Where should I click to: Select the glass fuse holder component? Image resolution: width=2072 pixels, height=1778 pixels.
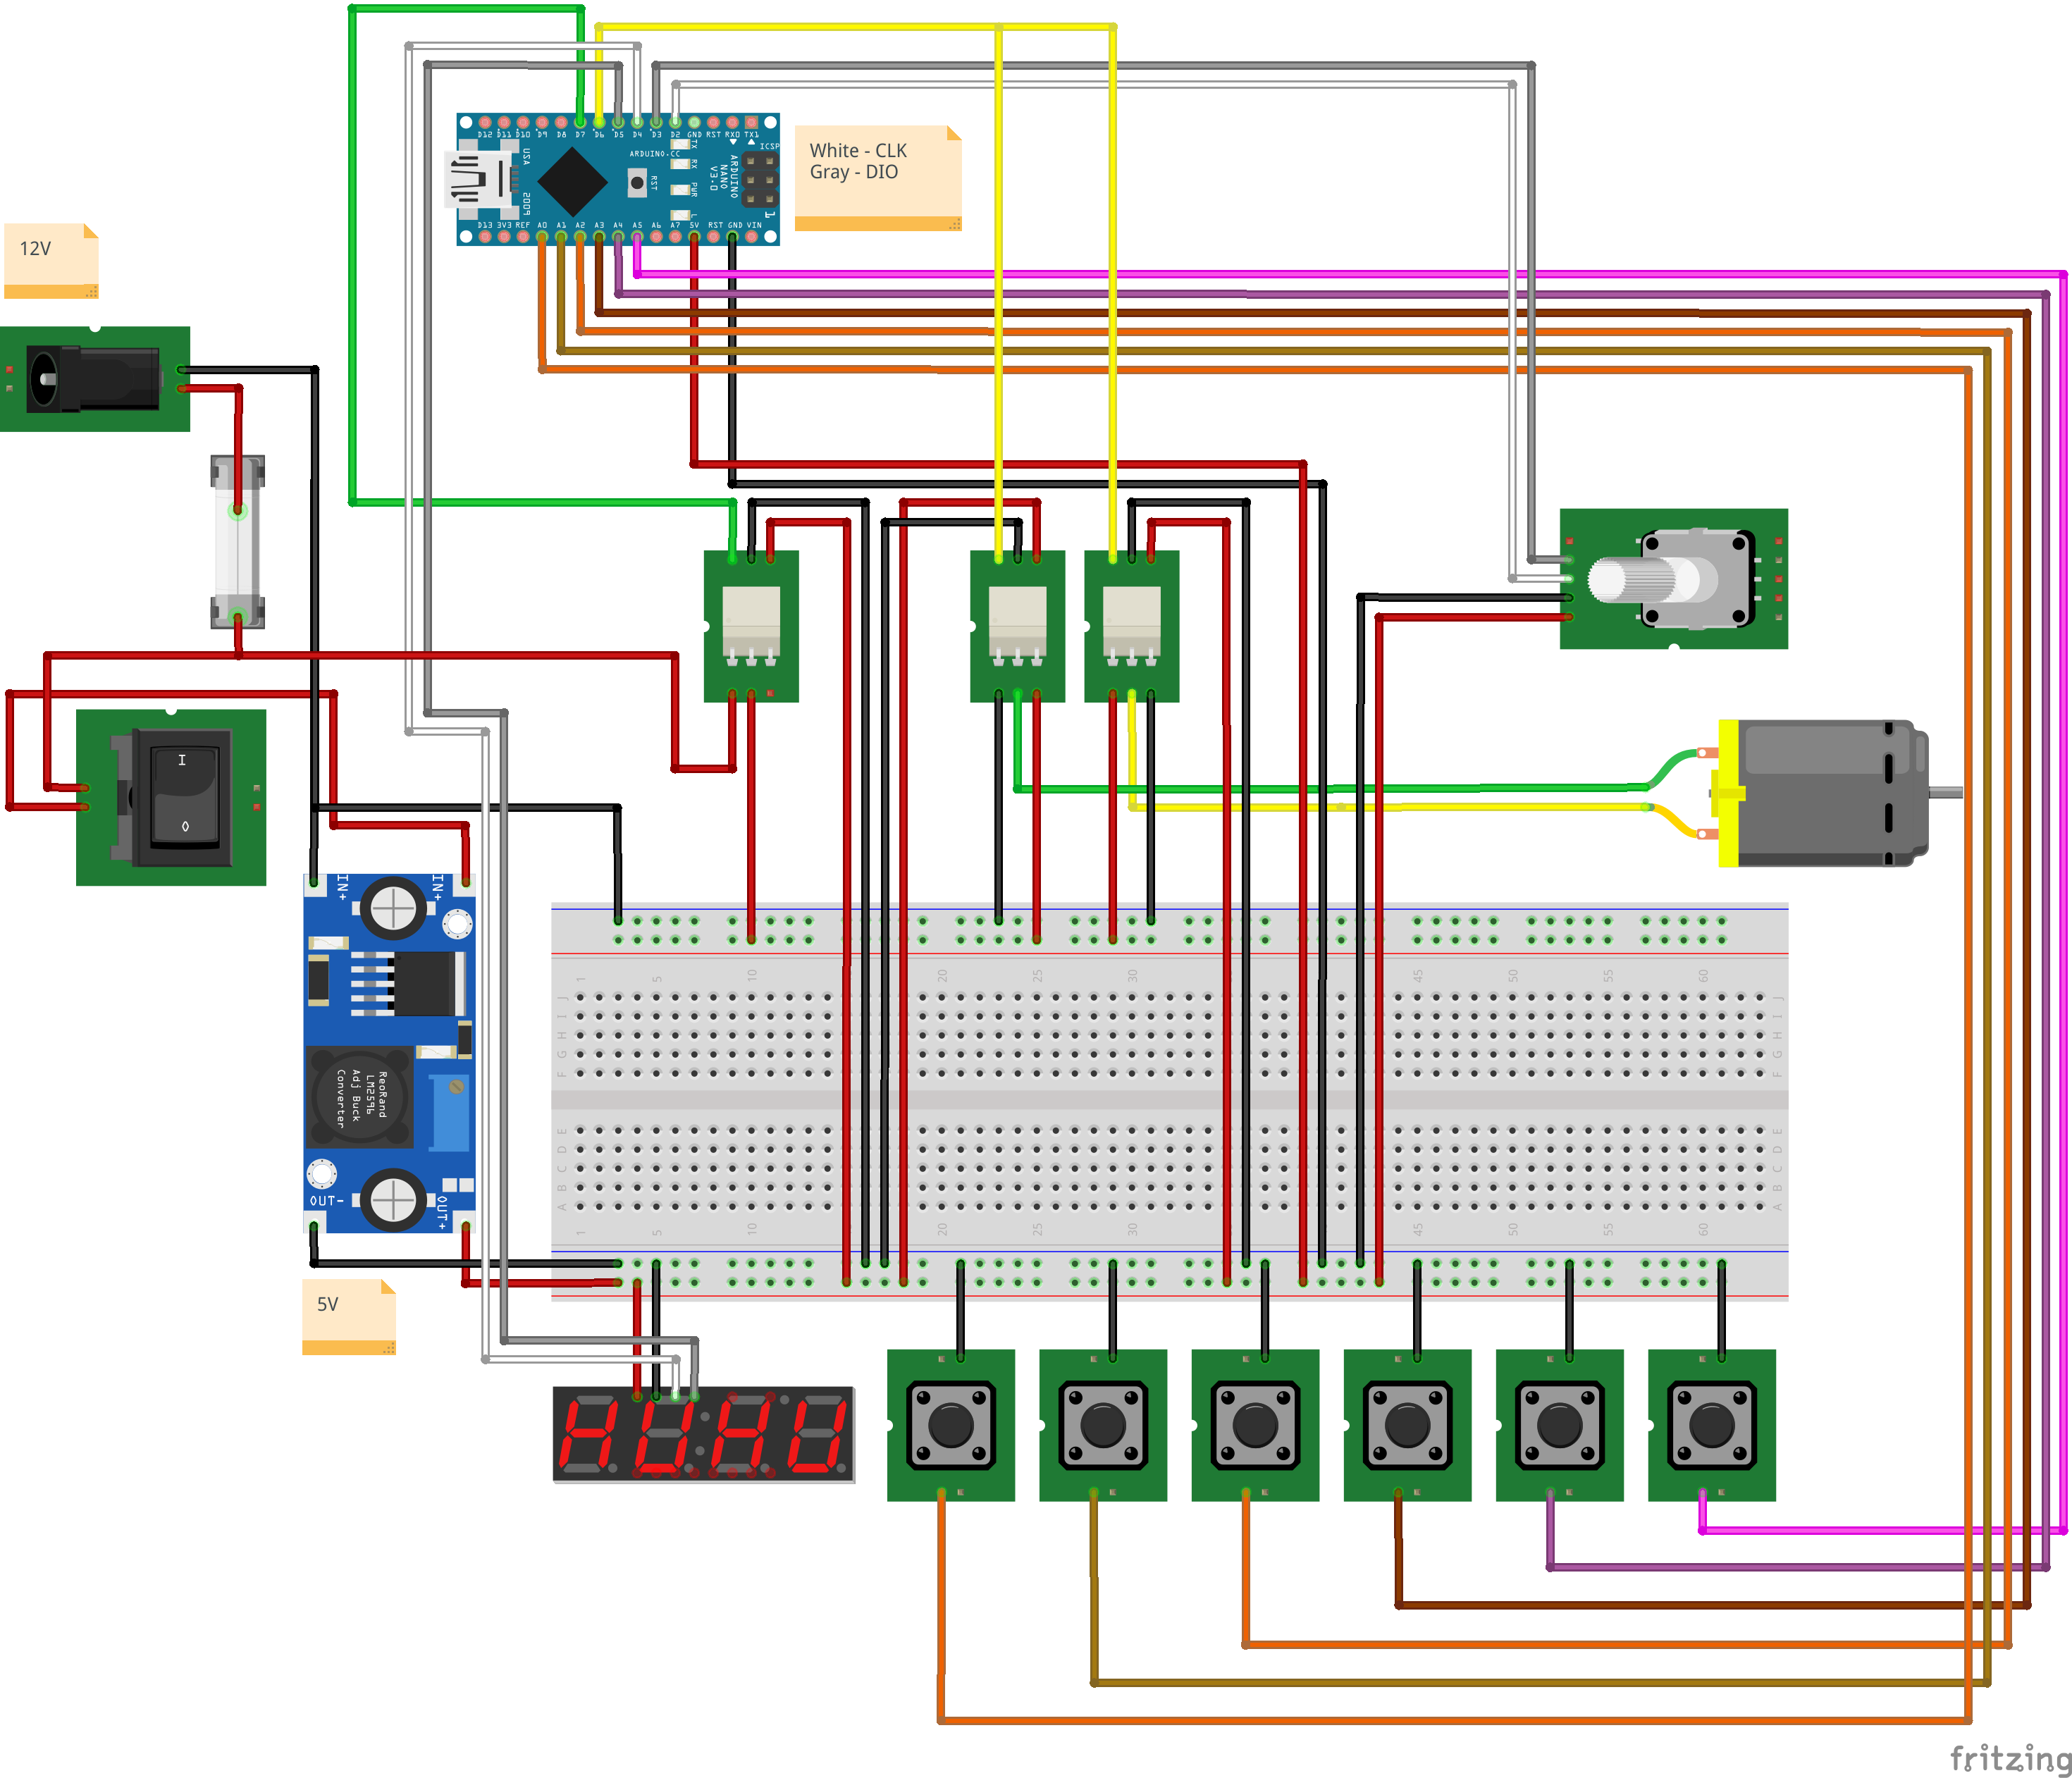(238, 541)
